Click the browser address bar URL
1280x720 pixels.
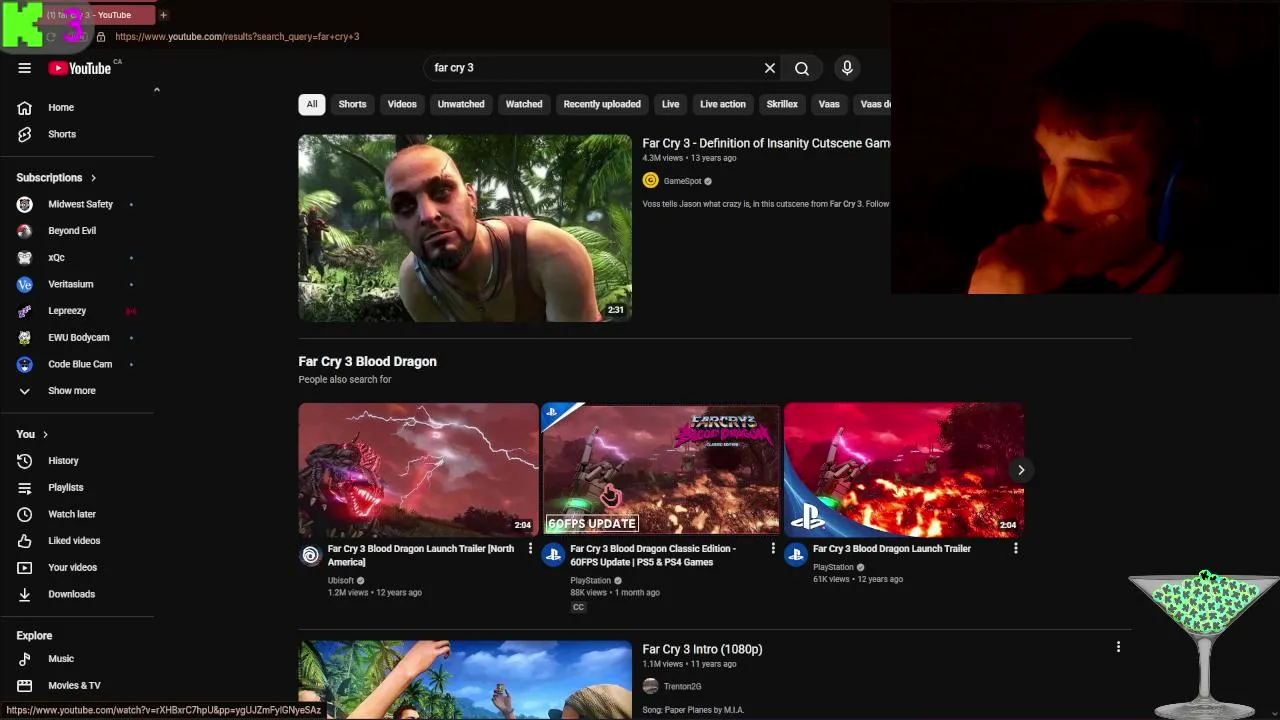click(237, 37)
